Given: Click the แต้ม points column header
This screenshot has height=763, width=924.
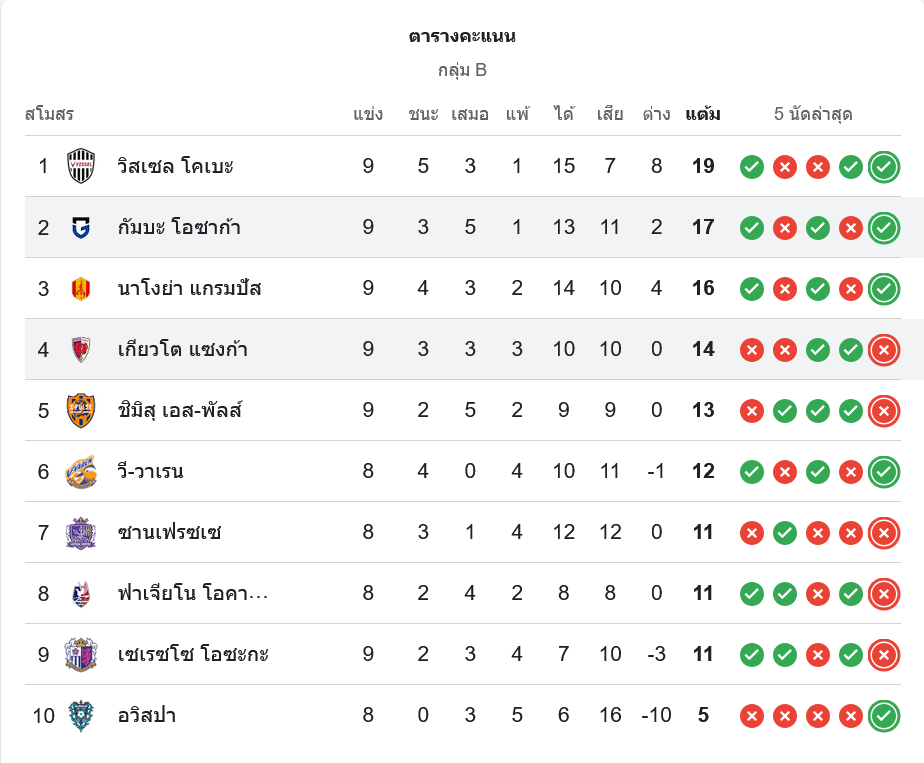Looking at the screenshot, I should tap(703, 114).
